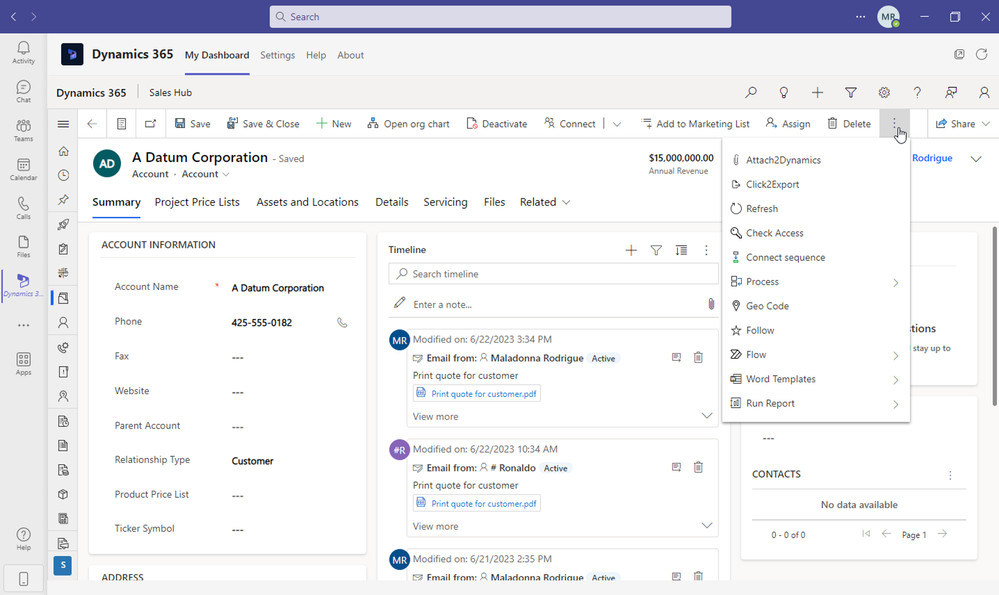Click the Save button
Screen dimensions: 999x595
(192, 124)
